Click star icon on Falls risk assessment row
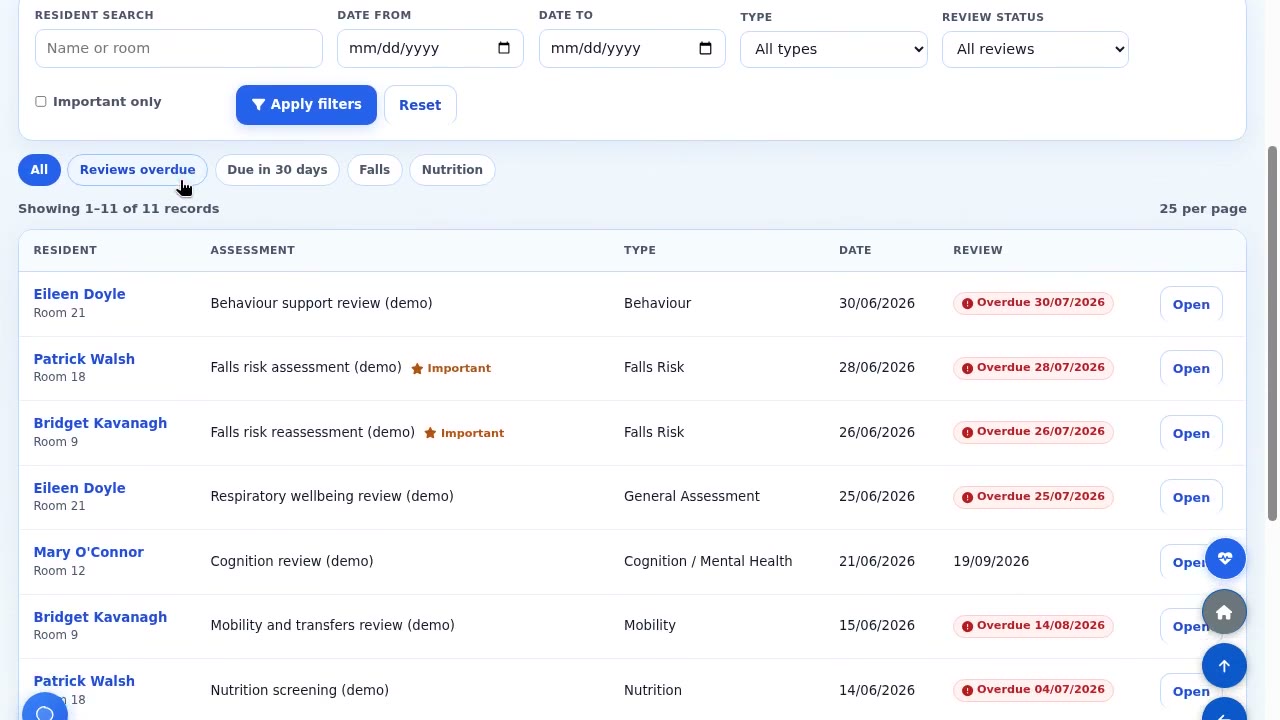Viewport: 1280px width, 720px height. [x=417, y=368]
